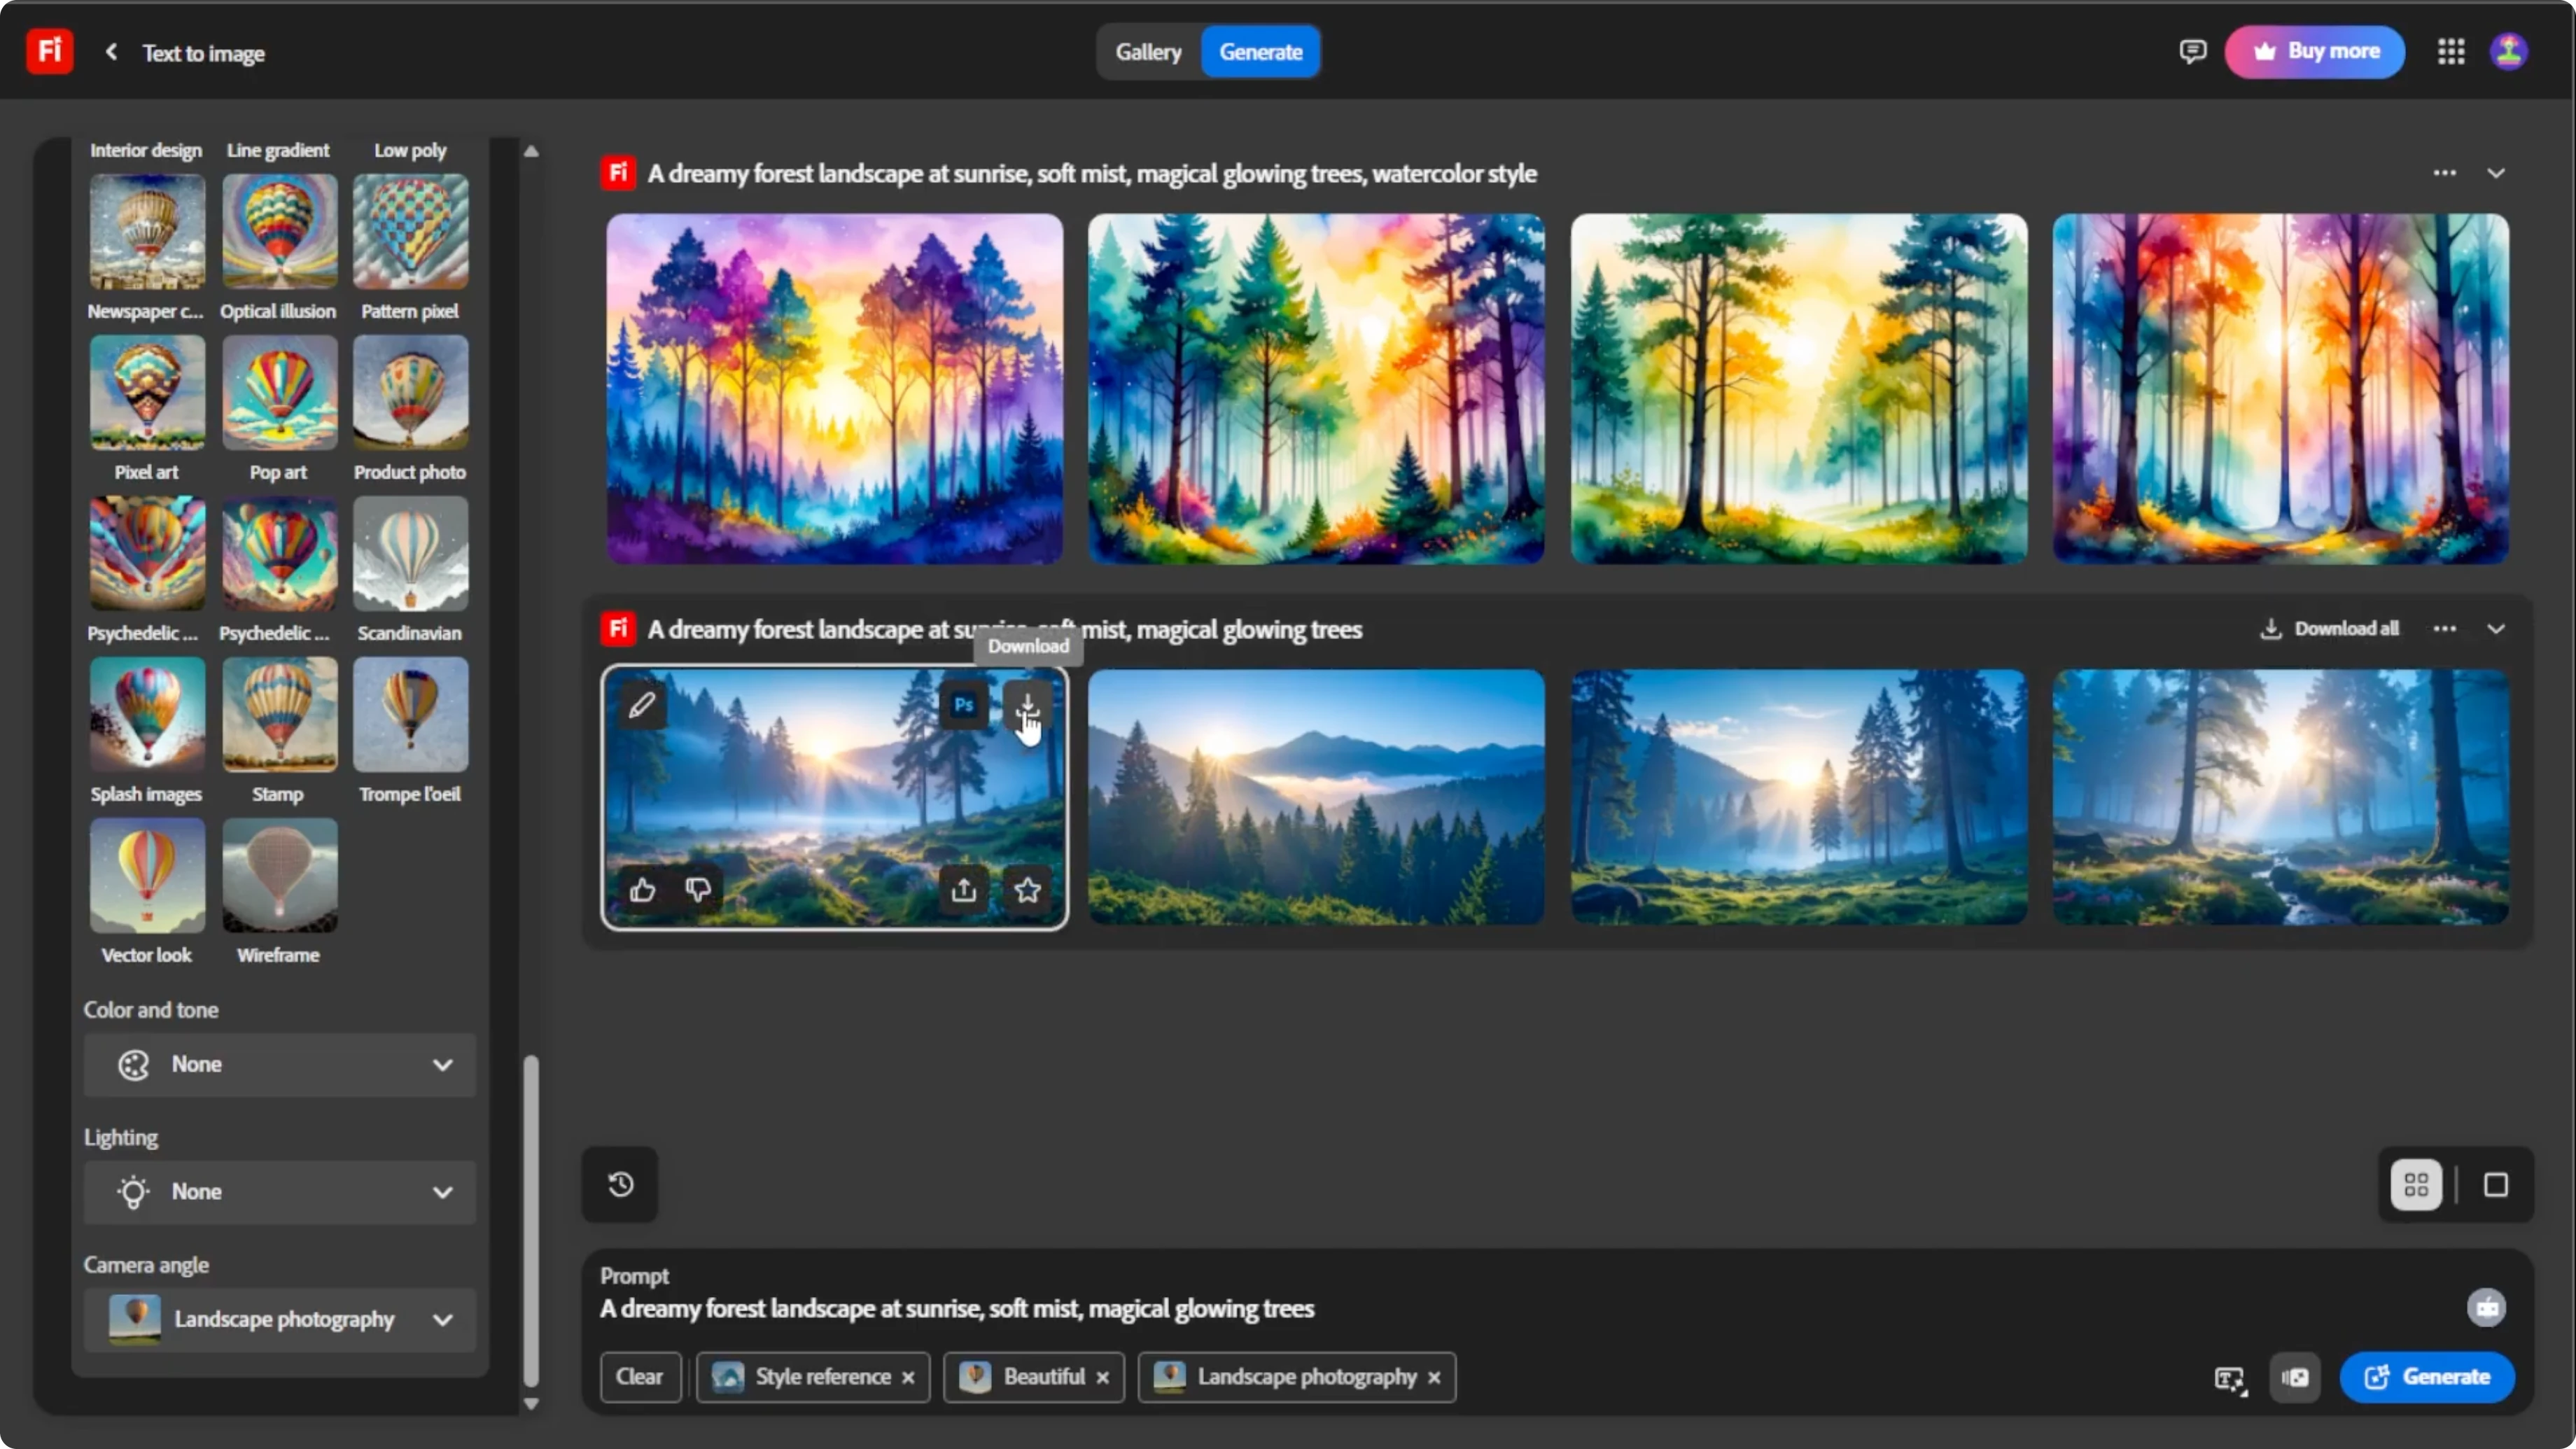Image resolution: width=2576 pixels, height=1449 pixels.
Task: Clear all prompt tags
Action: point(640,1377)
